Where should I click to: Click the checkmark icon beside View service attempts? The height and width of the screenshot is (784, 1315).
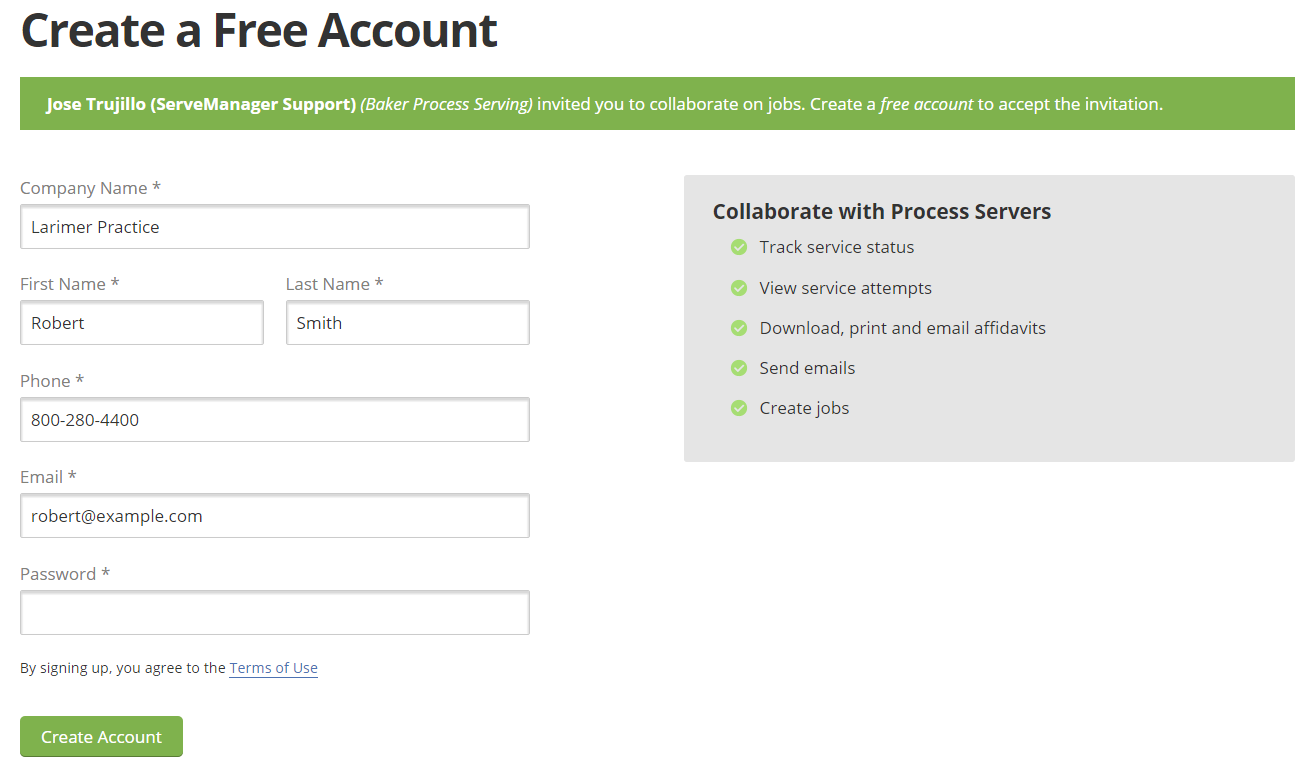pyautogui.click(x=738, y=287)
